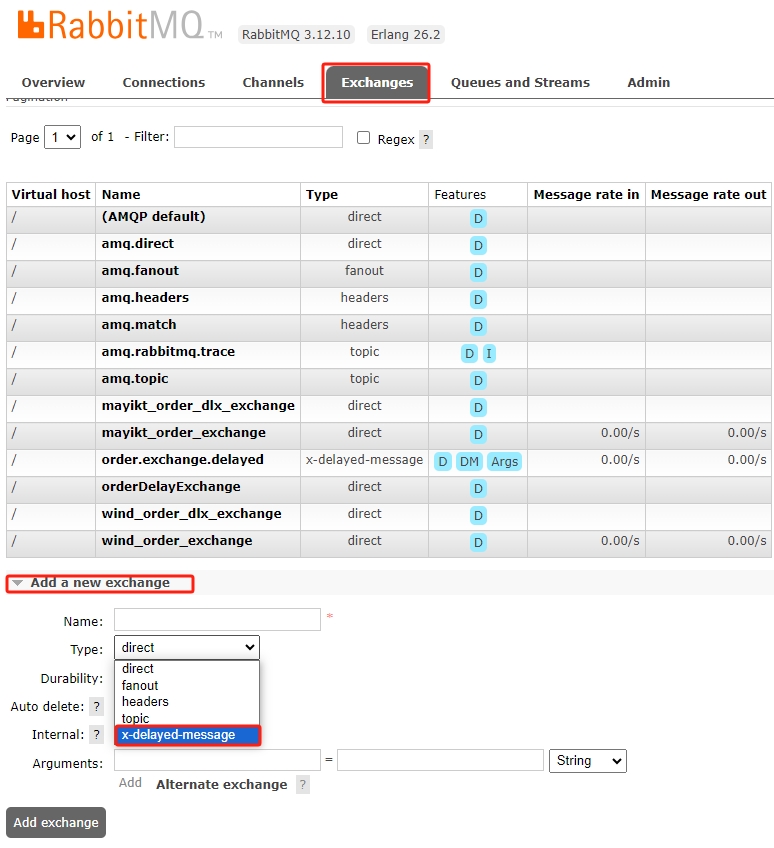Click the Internal help question mark
Viewport: 774px width, 848px height.
97,734
